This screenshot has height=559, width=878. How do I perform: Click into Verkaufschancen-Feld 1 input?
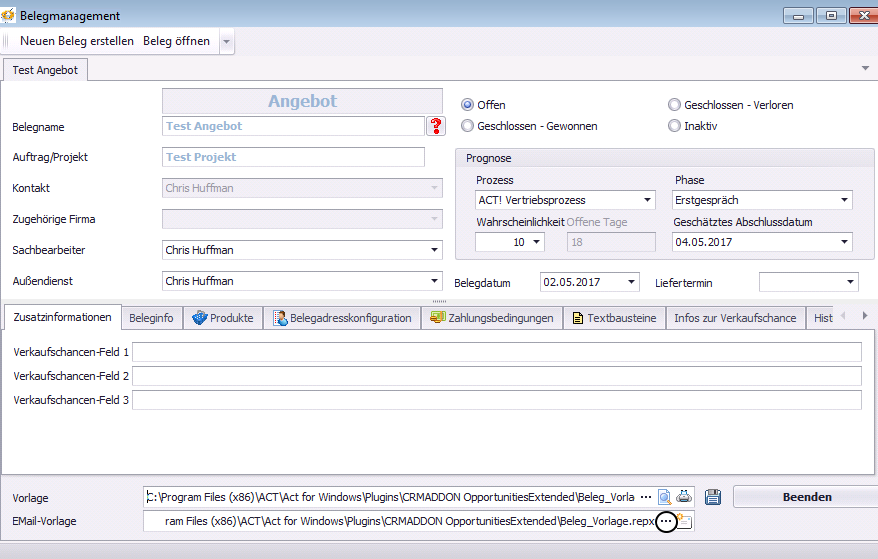(x=497, y=352)
